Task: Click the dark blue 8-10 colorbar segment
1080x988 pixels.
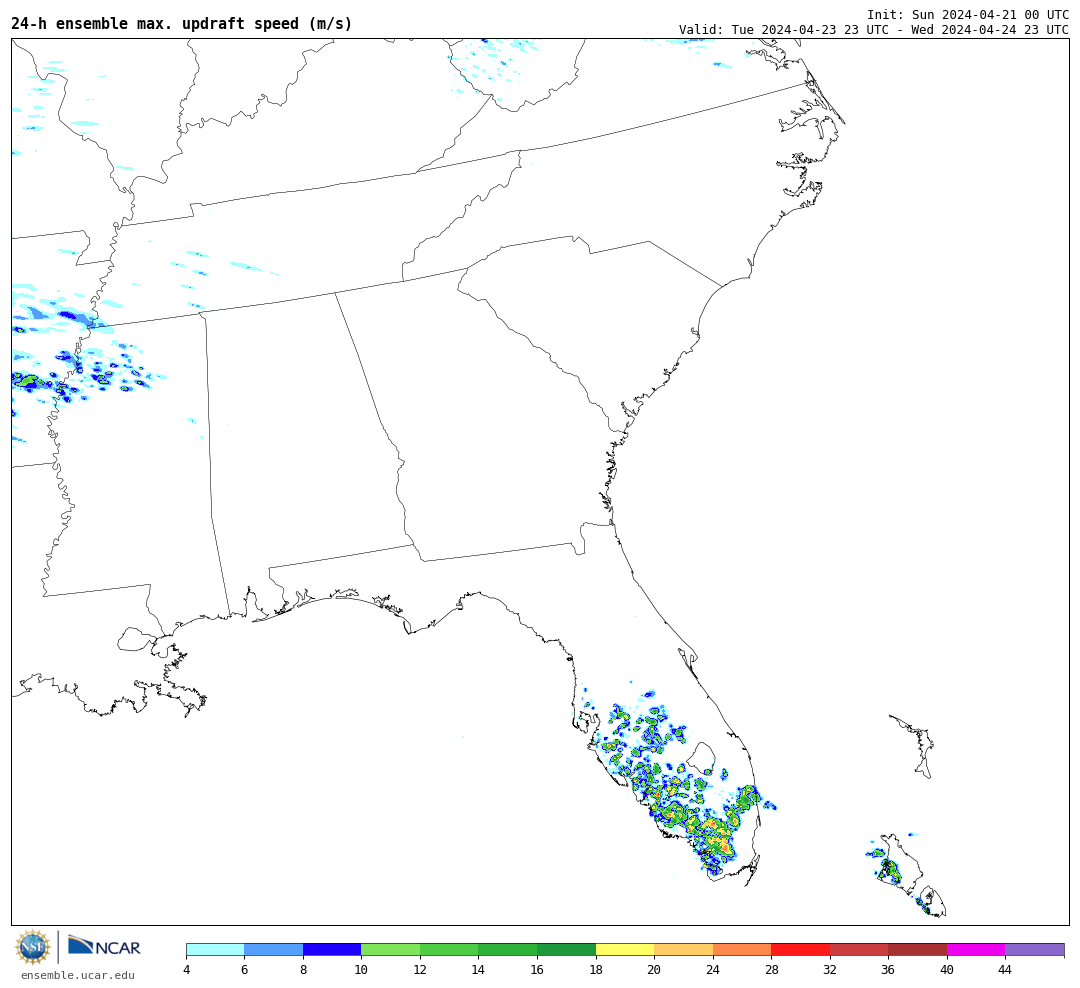Action: [332, 949]
